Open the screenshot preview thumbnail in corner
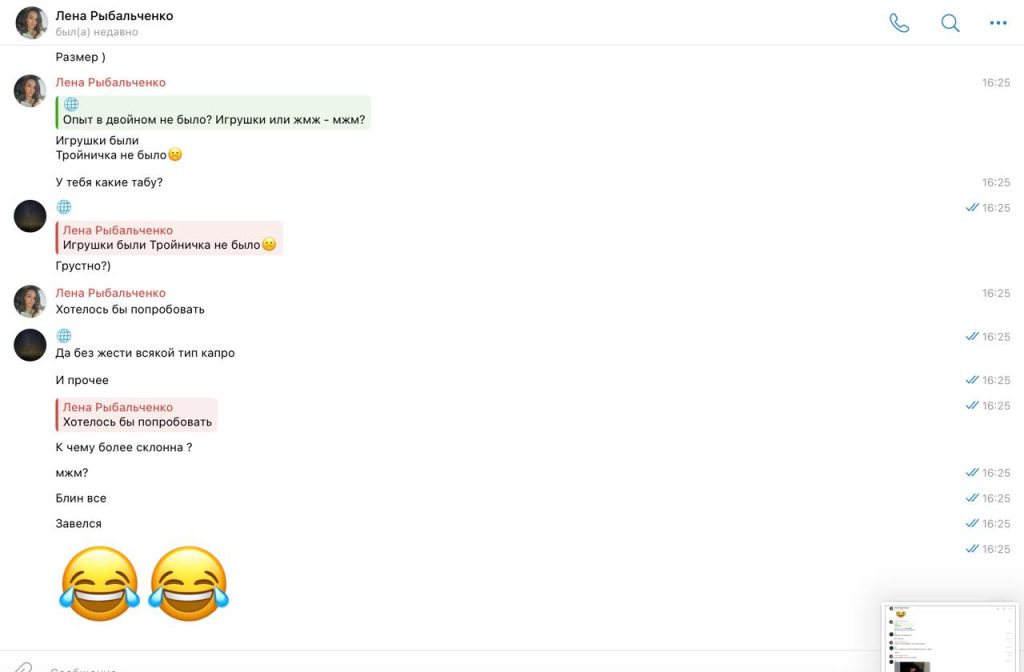This screenshot has width=1024, height=672. (950, 637)
